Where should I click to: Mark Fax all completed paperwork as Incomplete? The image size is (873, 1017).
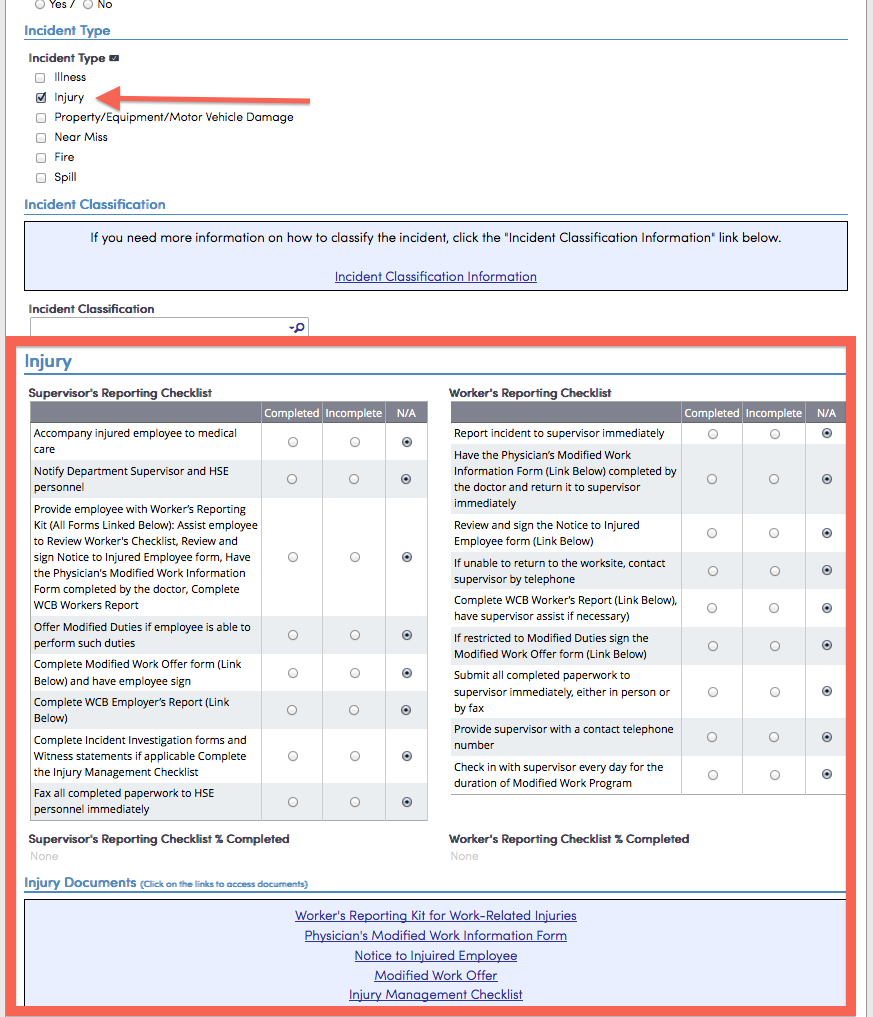(x=355, y=802)
